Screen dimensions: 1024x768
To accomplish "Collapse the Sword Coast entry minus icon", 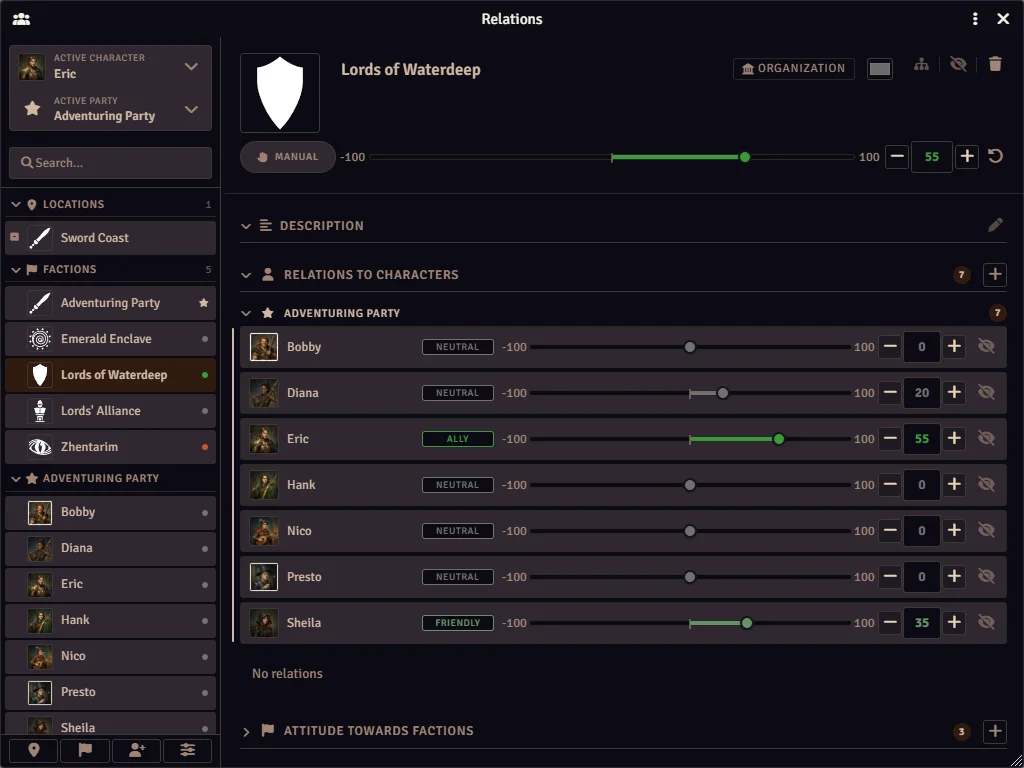I will tap(14, 237).
